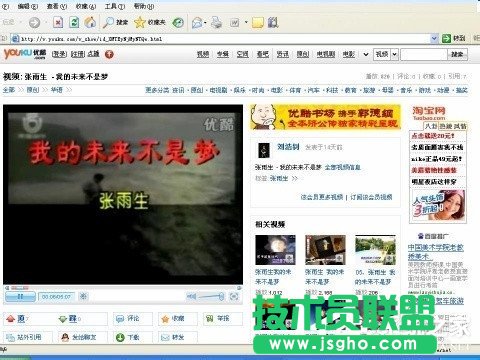Click the 该会员更多视频 link

click(x=322, y=197)
